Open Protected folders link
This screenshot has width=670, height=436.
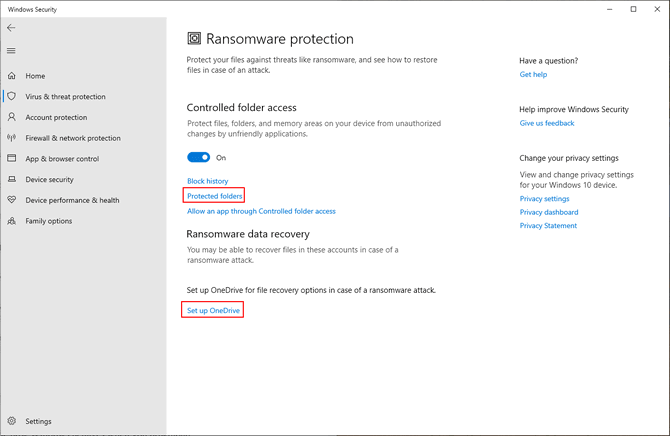tap(214, 196)
